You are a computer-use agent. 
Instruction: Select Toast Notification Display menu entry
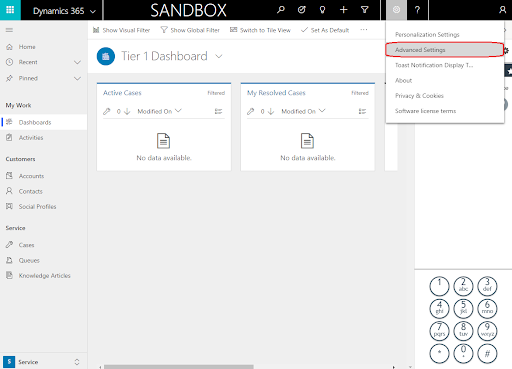(x=445, y=65)
